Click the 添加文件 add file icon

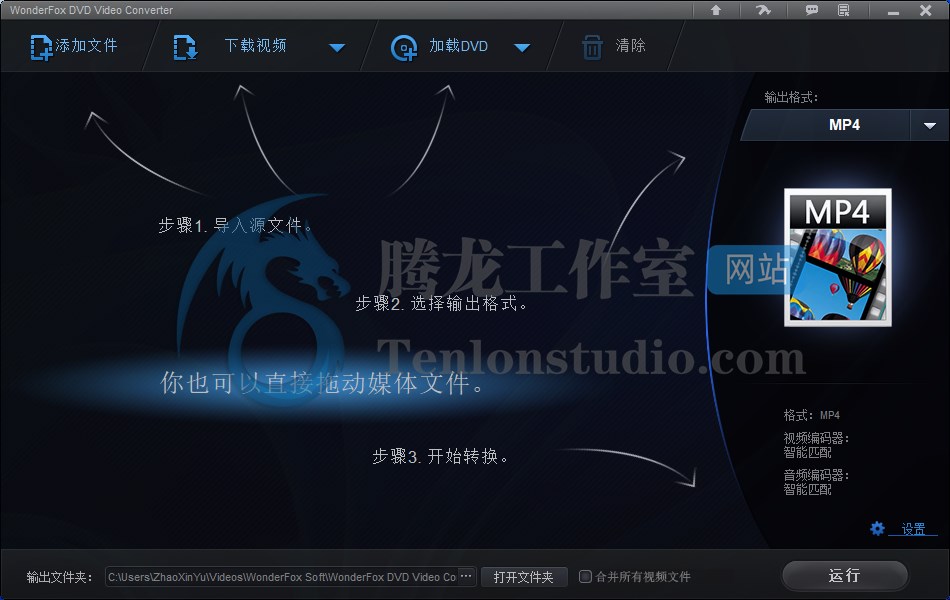41,47
